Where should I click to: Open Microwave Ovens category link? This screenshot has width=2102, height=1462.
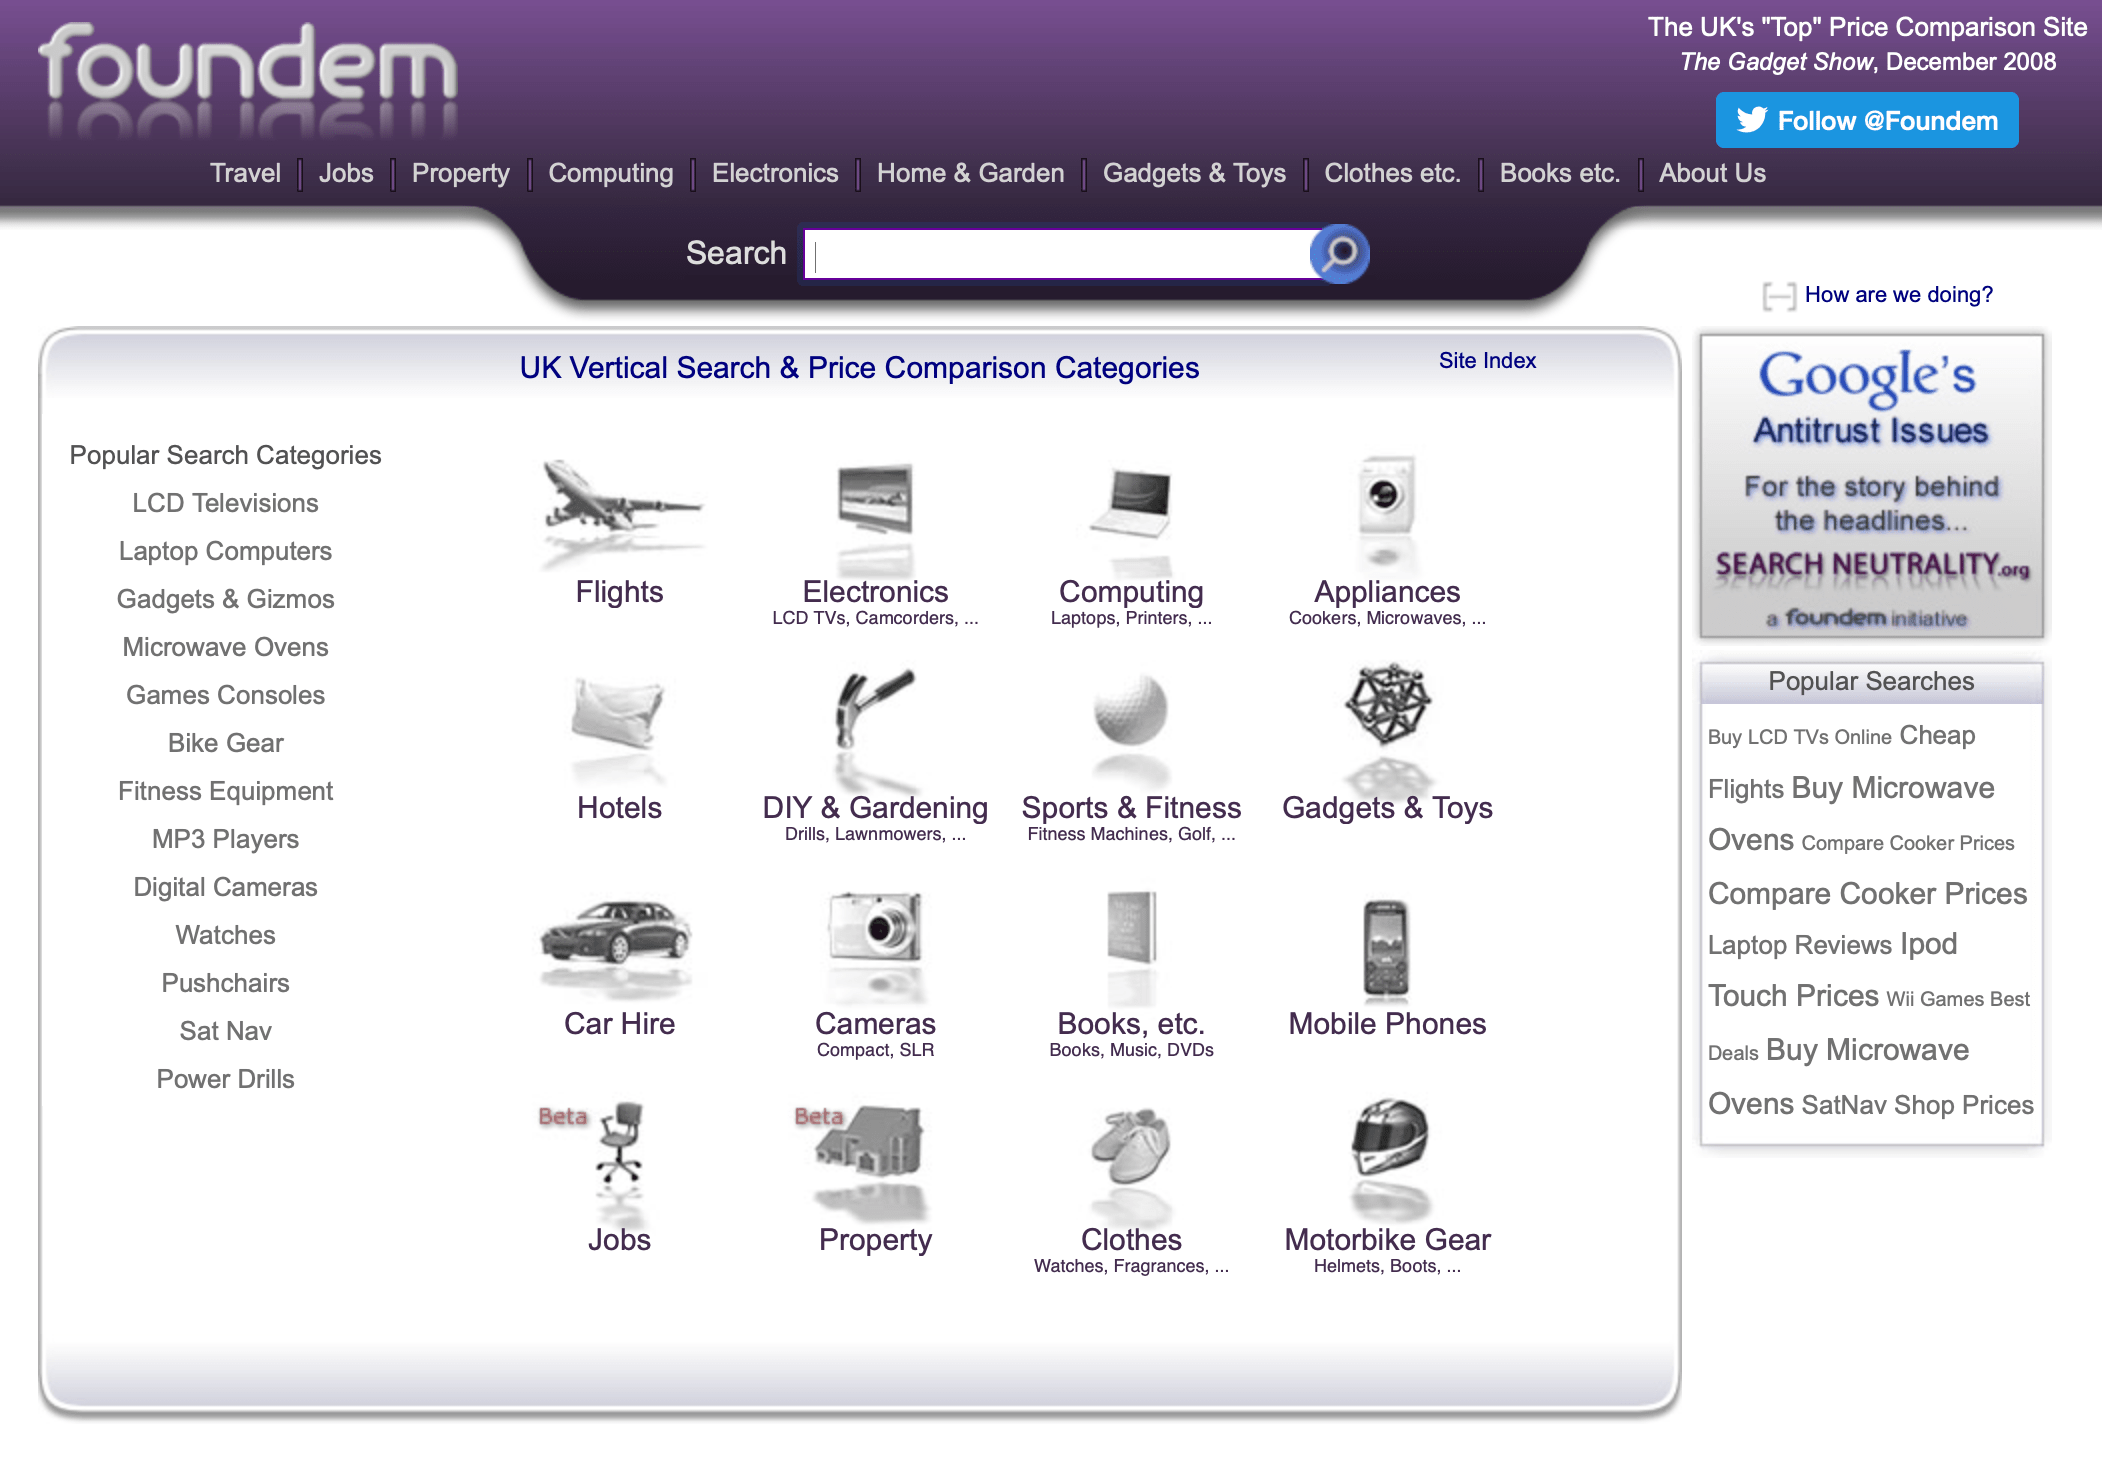225,647
